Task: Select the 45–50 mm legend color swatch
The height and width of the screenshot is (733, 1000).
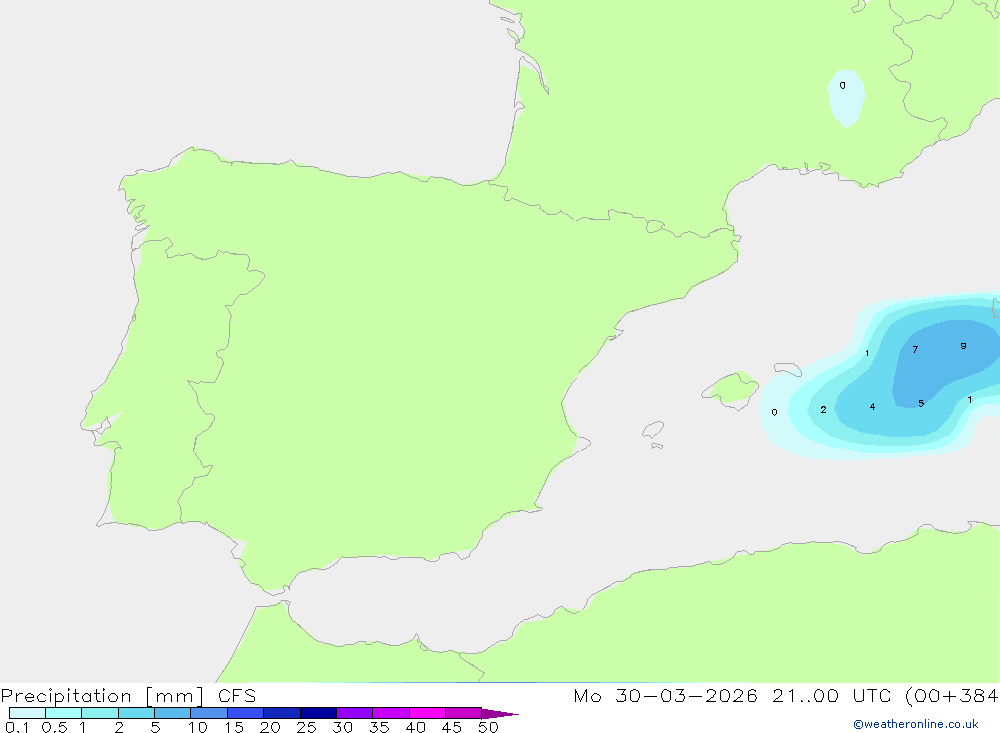Action: click(x=463, y=713)
